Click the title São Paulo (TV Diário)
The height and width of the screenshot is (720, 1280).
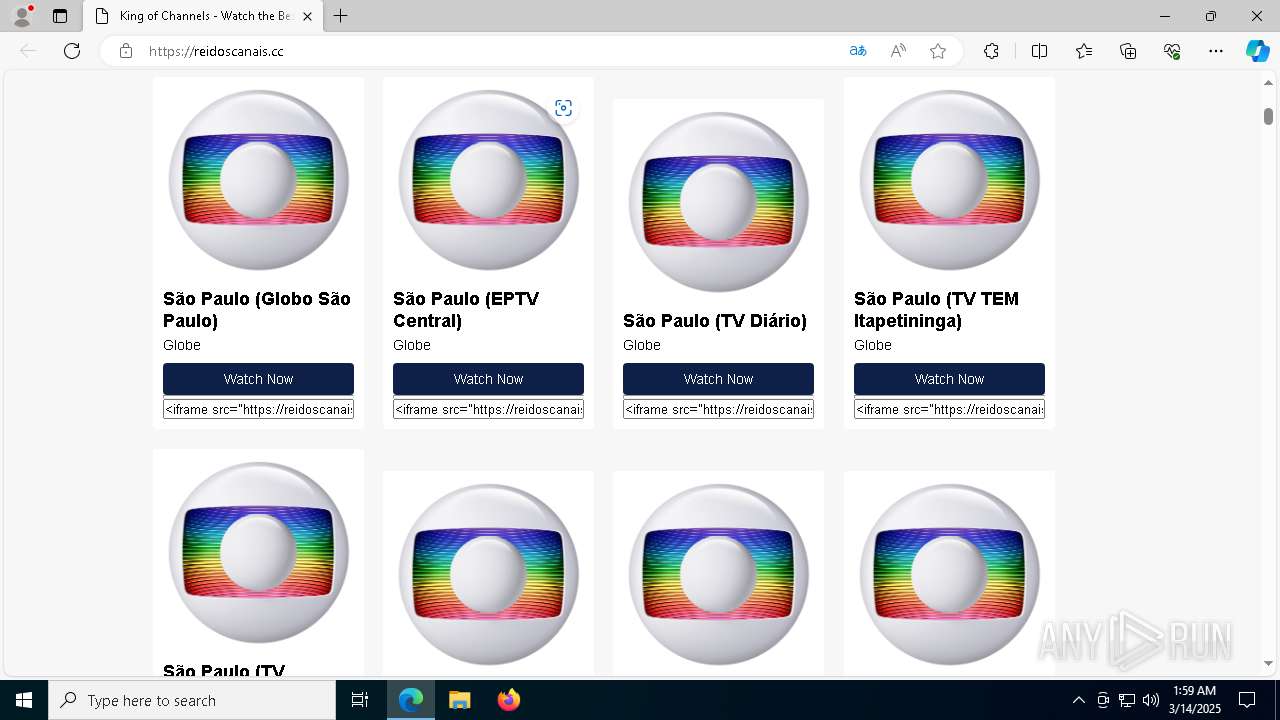[715, 321]
